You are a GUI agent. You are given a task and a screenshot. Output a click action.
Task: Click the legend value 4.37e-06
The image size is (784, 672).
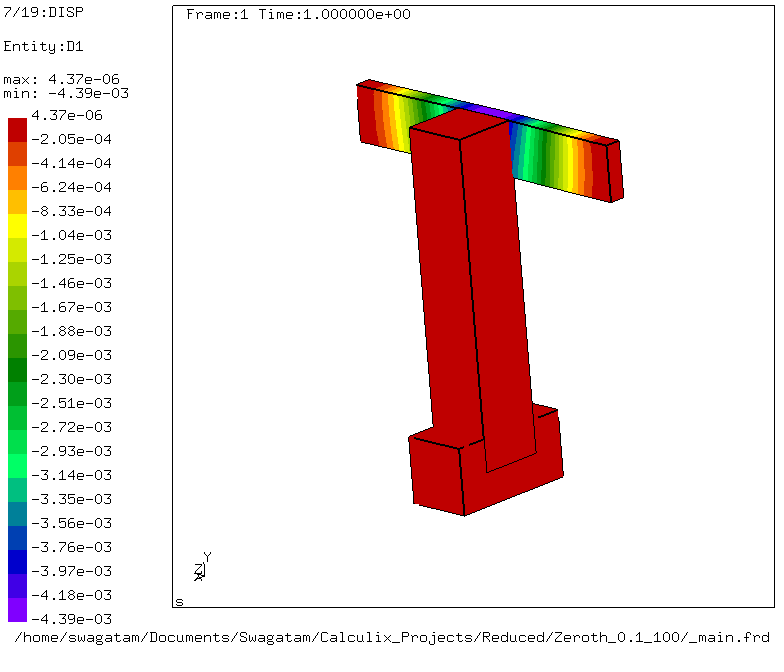tap(67, 115)
